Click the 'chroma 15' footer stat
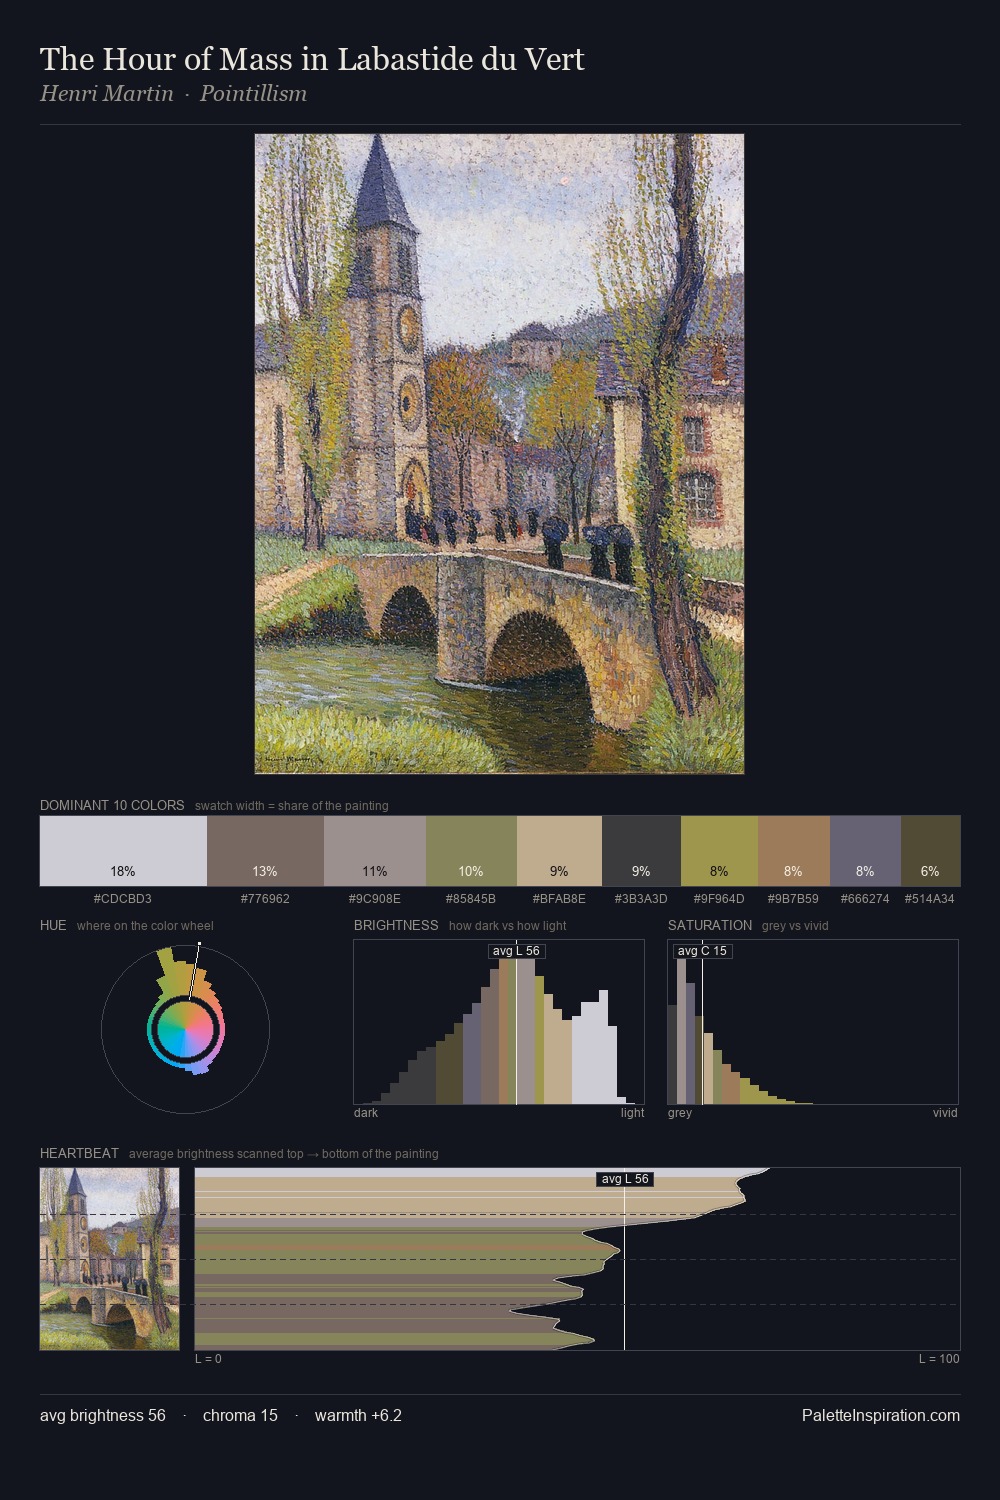The image size is (1000, 1500). [x=240, y=1415]
